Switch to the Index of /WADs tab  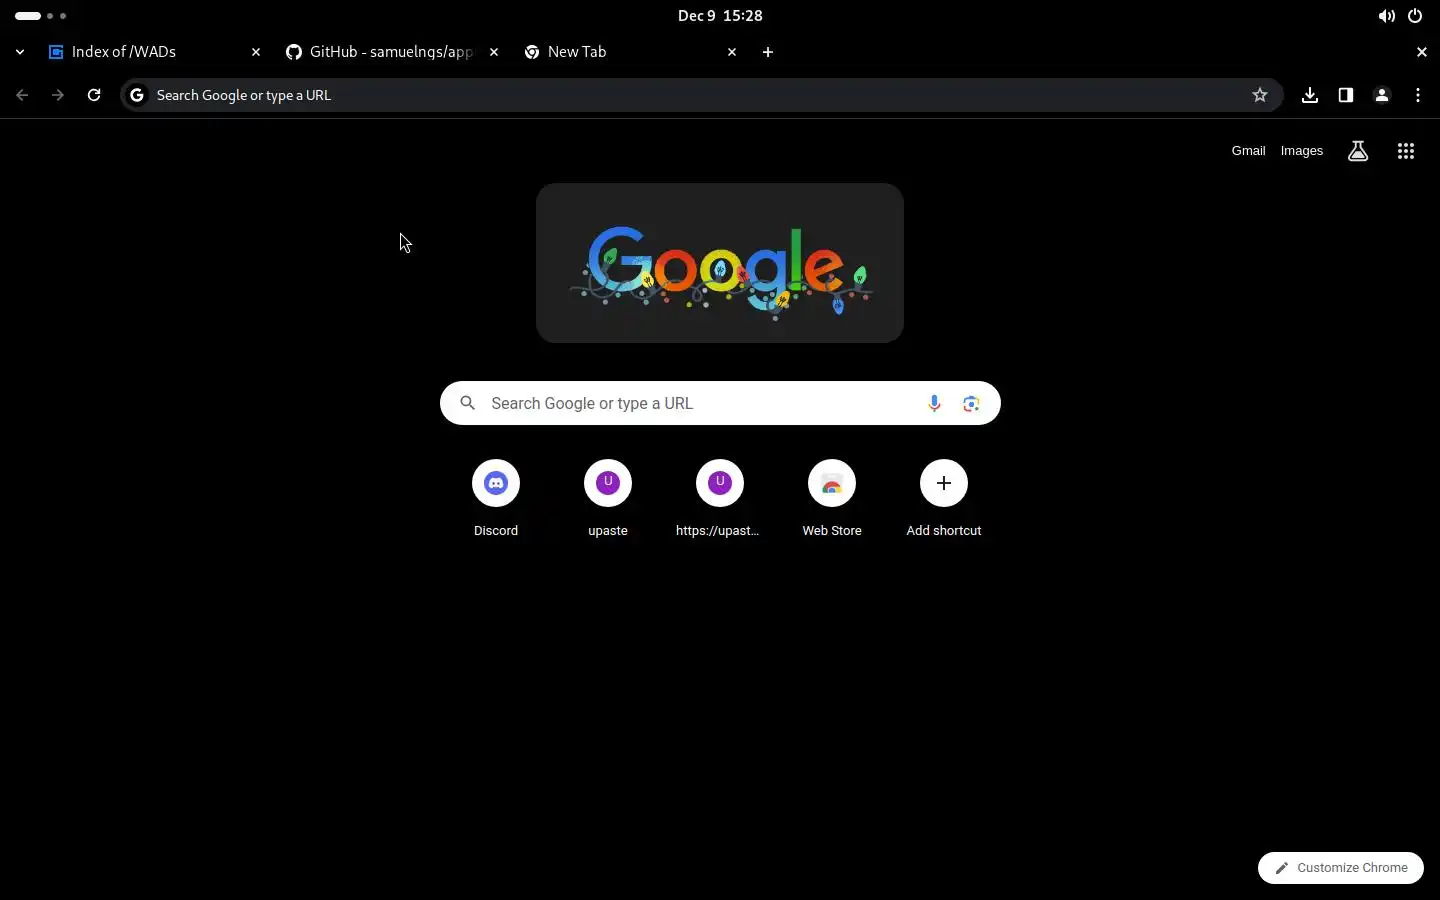click(x=156, y=52)
